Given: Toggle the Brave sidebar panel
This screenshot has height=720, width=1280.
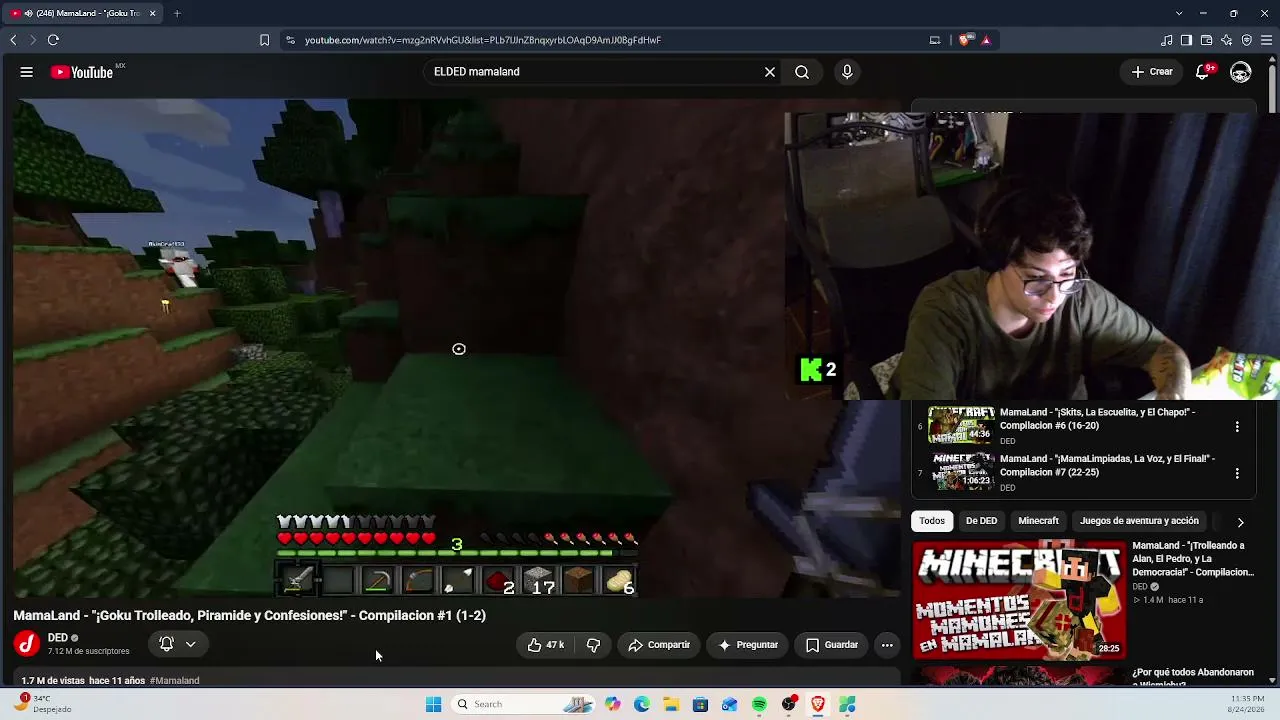Looking at the screenshot, I should coord(1186,40).
